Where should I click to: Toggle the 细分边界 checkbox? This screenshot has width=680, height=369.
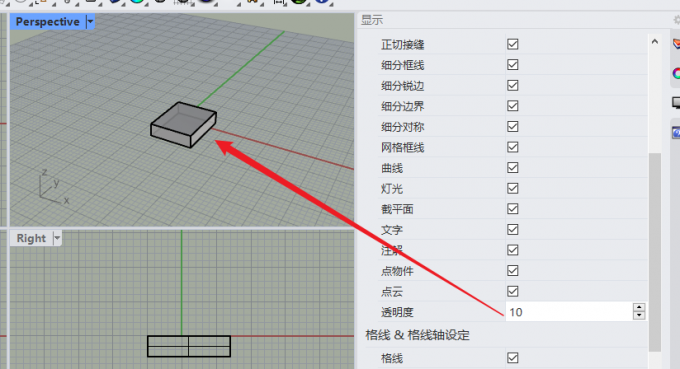point(513,106)
